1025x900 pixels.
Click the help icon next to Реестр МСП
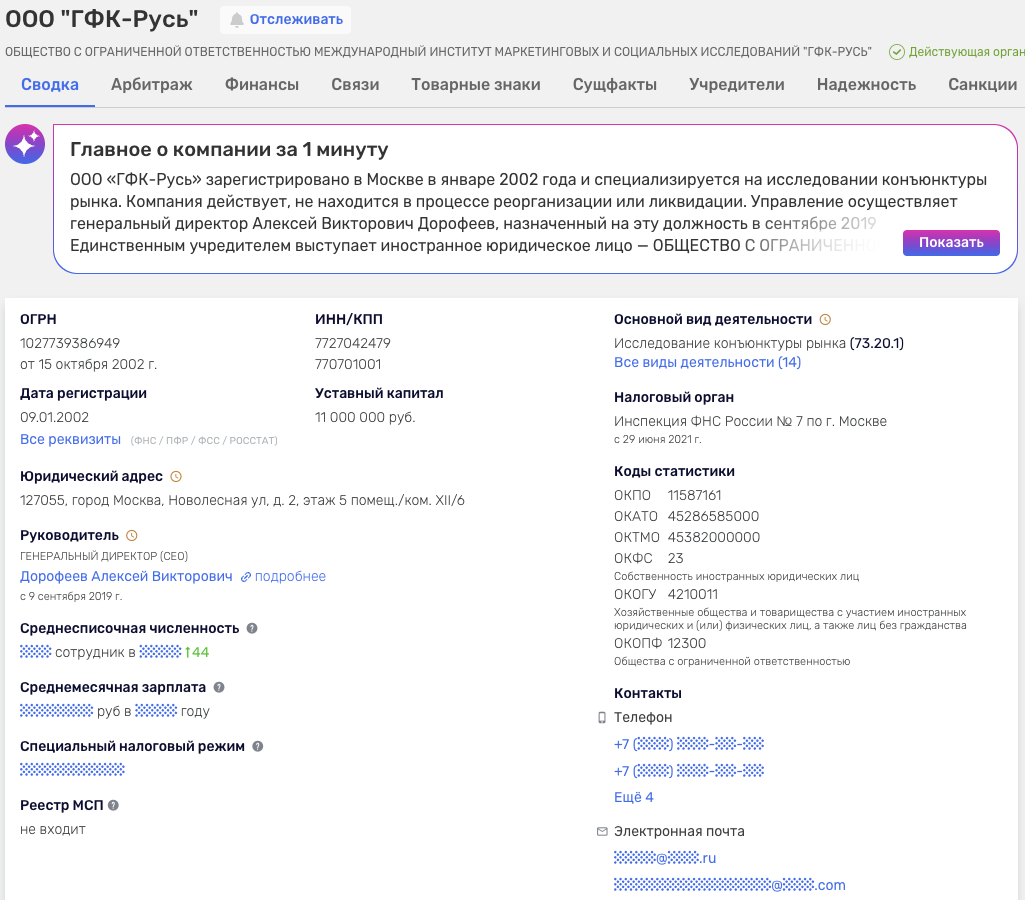[x=113, y=805]
